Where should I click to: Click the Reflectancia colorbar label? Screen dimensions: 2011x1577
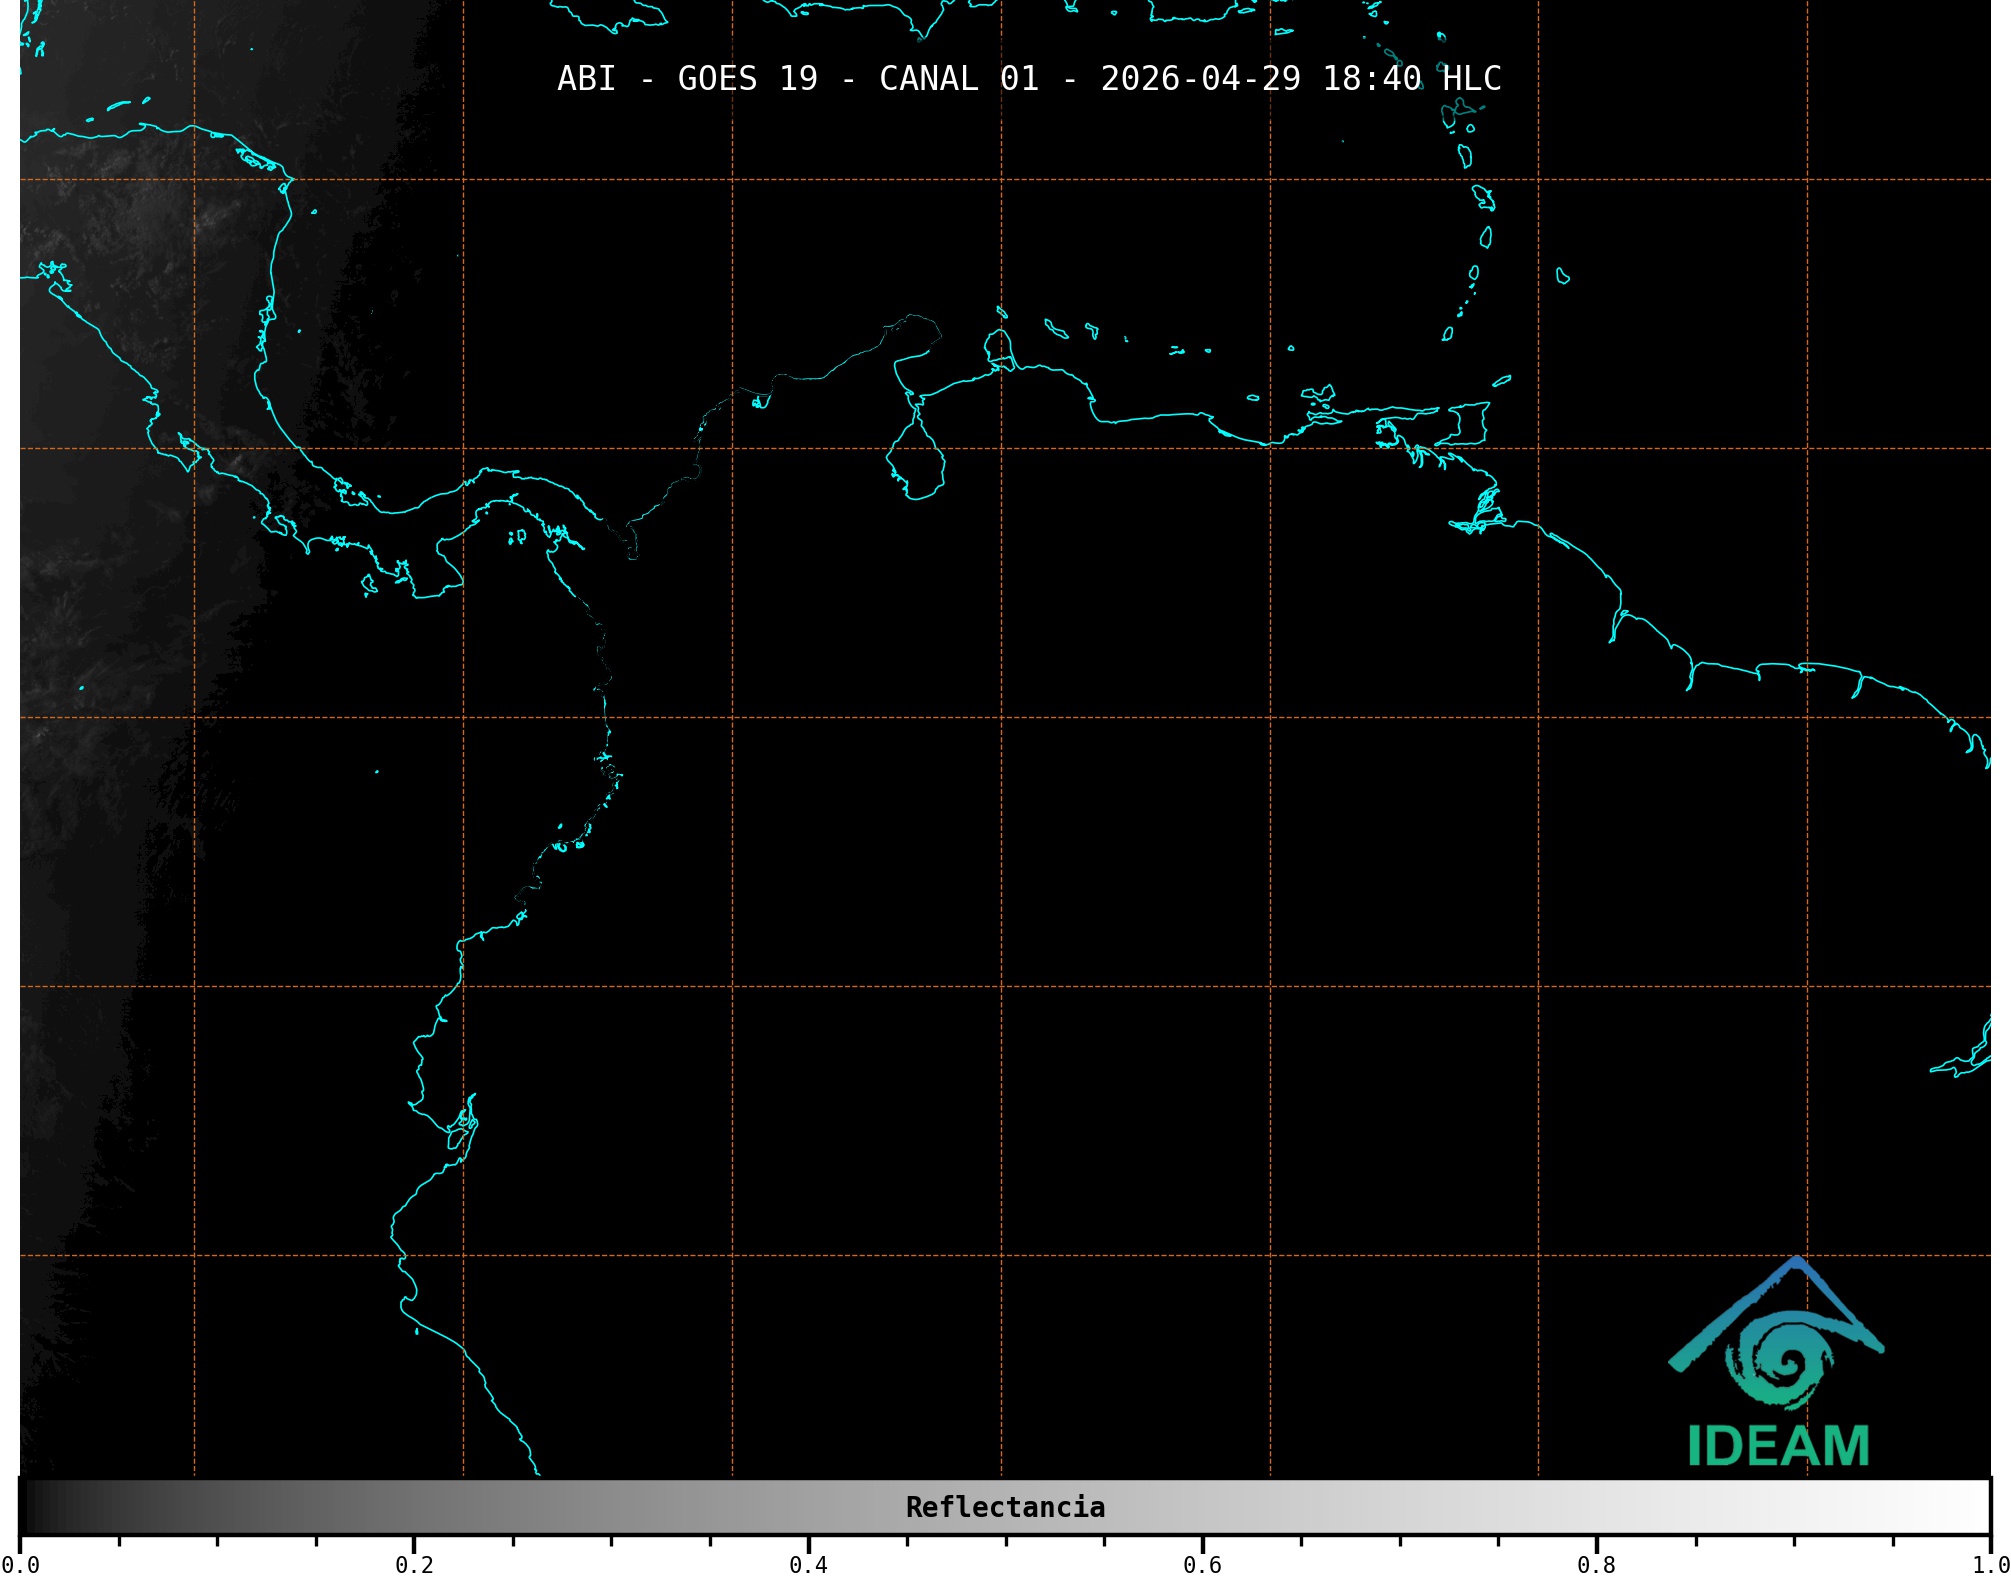(1005, 1507)
